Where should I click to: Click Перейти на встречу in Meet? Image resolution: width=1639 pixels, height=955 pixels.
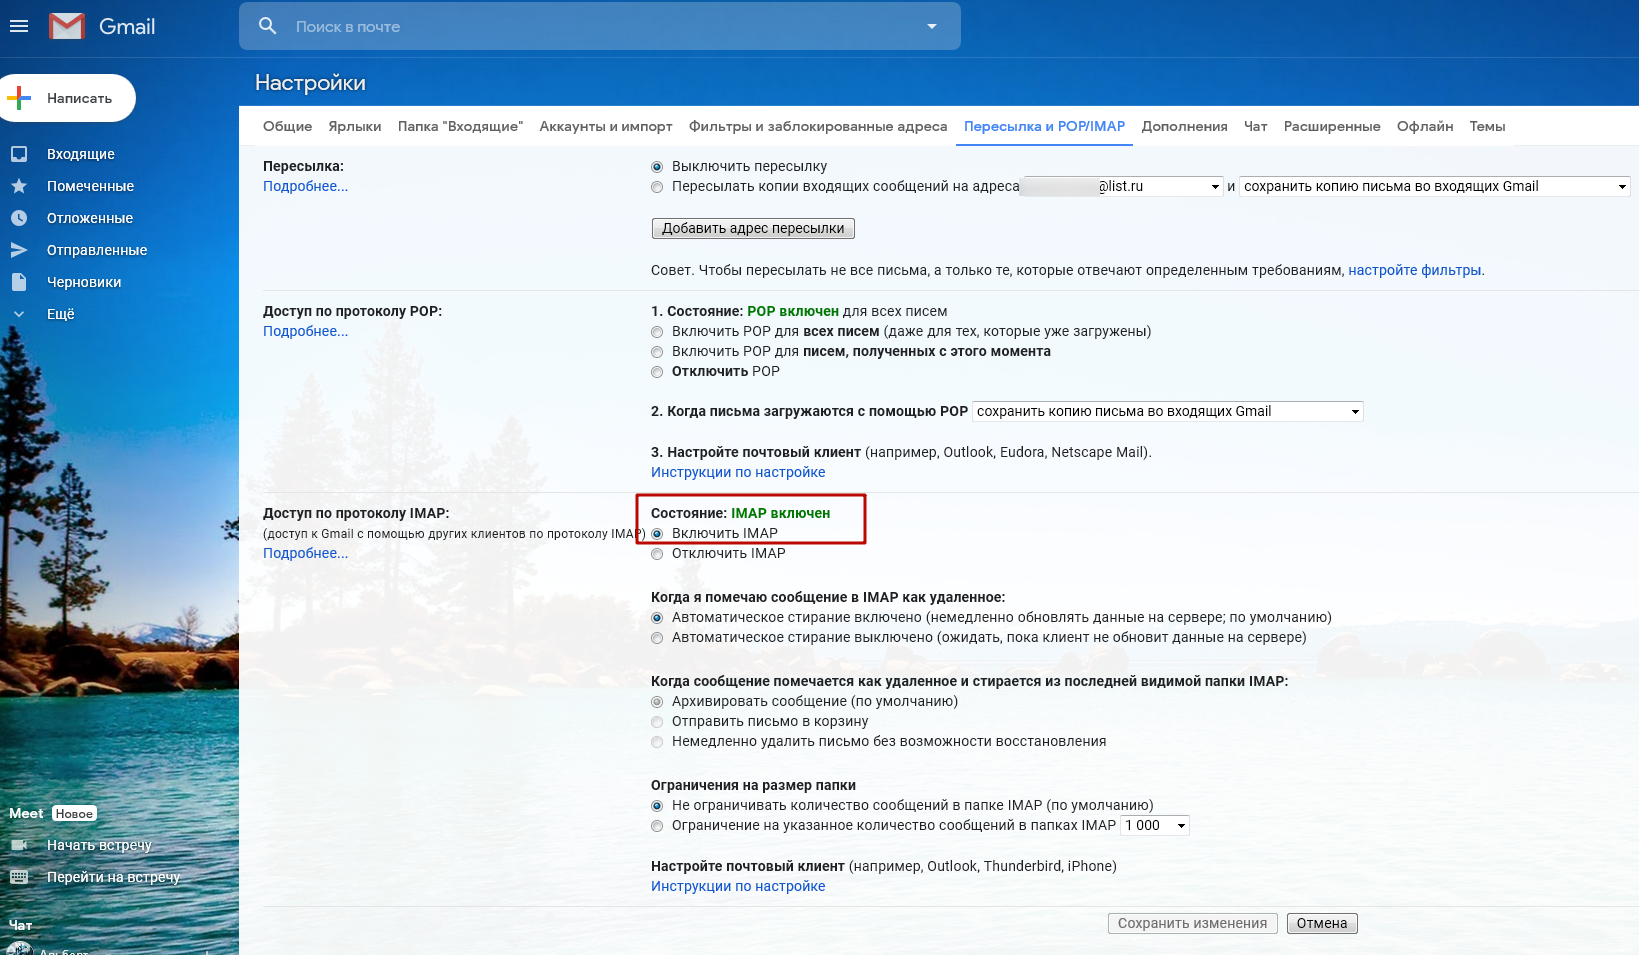point(113,877)
